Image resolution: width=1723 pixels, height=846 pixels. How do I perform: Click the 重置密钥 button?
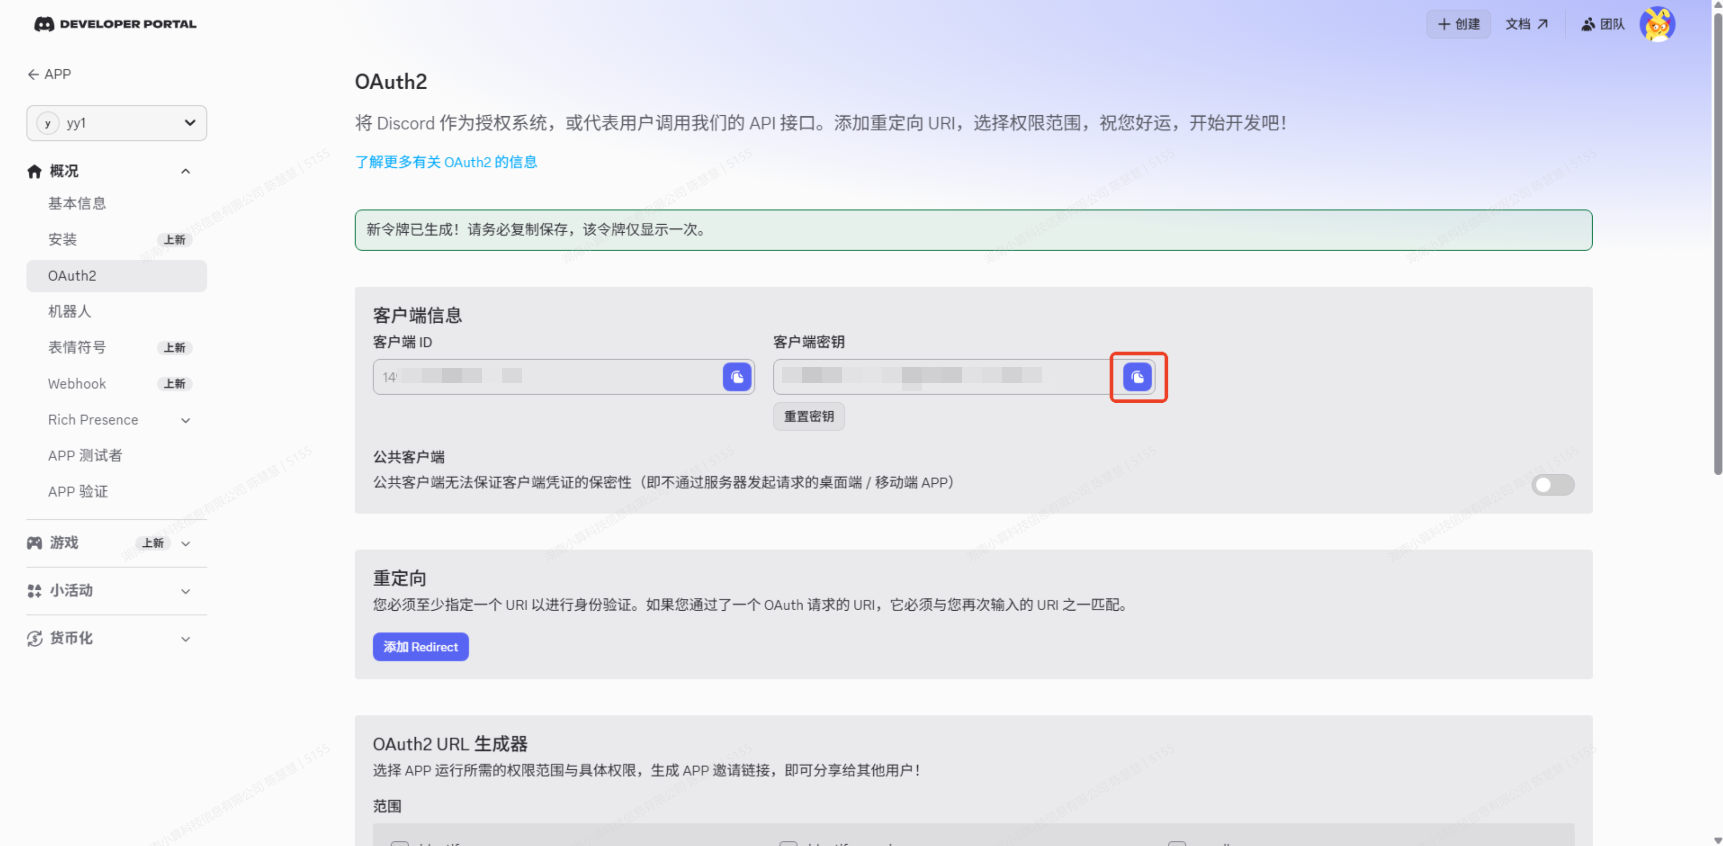(x=809, y=416)
